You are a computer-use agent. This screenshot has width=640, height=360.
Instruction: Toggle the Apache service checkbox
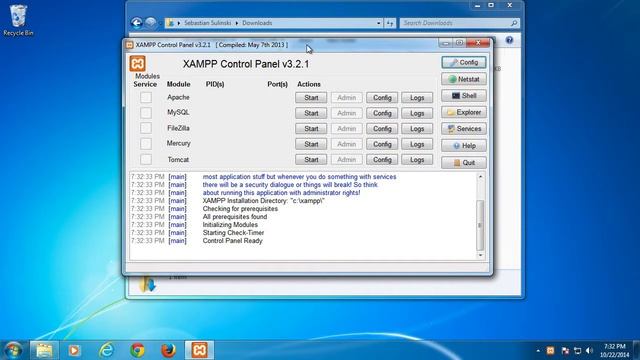(146, 97)
